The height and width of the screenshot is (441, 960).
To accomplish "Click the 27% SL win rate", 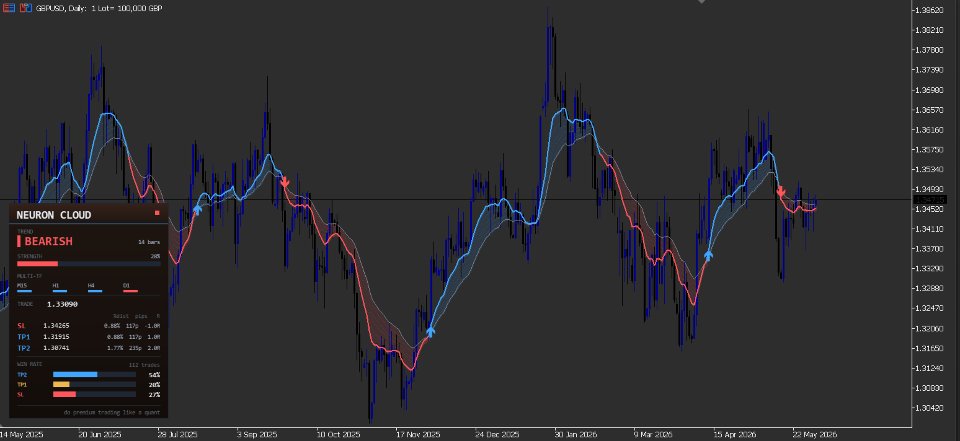I will tap(154, 394).
